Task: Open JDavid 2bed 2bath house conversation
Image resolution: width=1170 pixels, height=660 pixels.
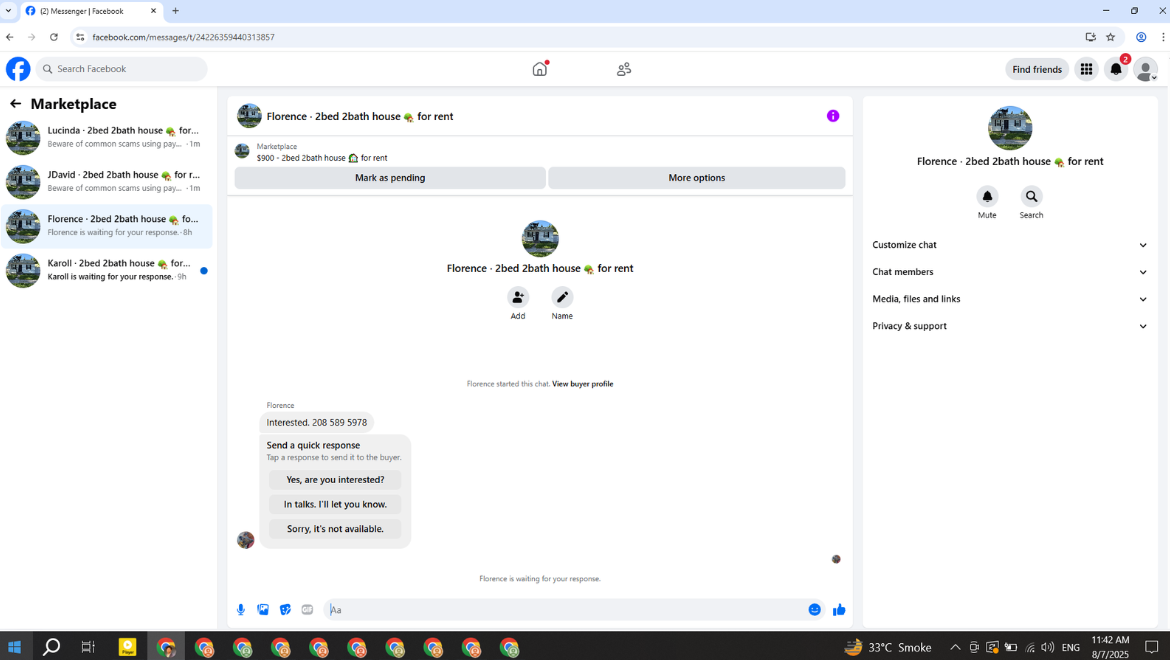Action: click(107, 181)
